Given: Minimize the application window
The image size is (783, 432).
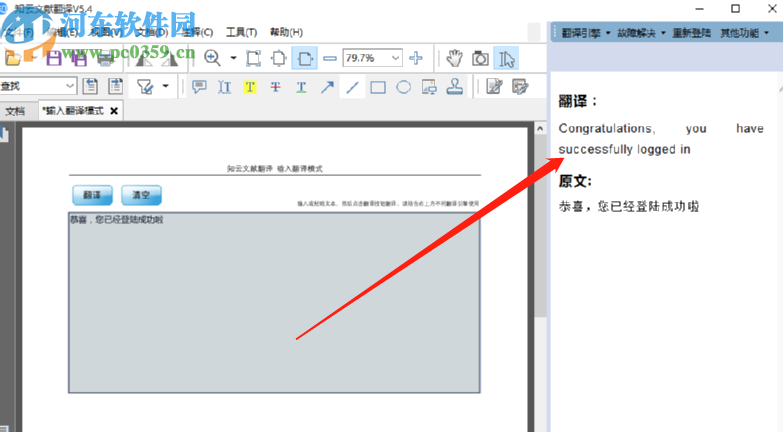Looking at the screenshot, I should pyautogui.click(x=700, y=8).
